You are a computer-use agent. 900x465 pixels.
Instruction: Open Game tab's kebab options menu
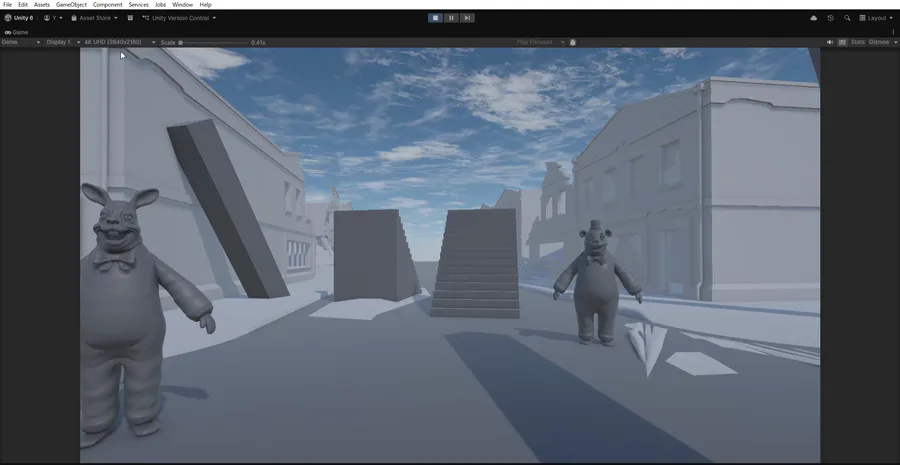[894, 32]
